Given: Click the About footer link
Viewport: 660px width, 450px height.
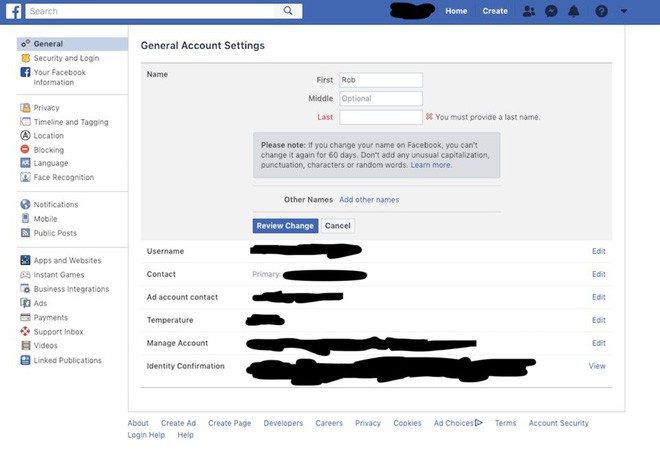Looking at the screenshot, I should coord(138,423).
